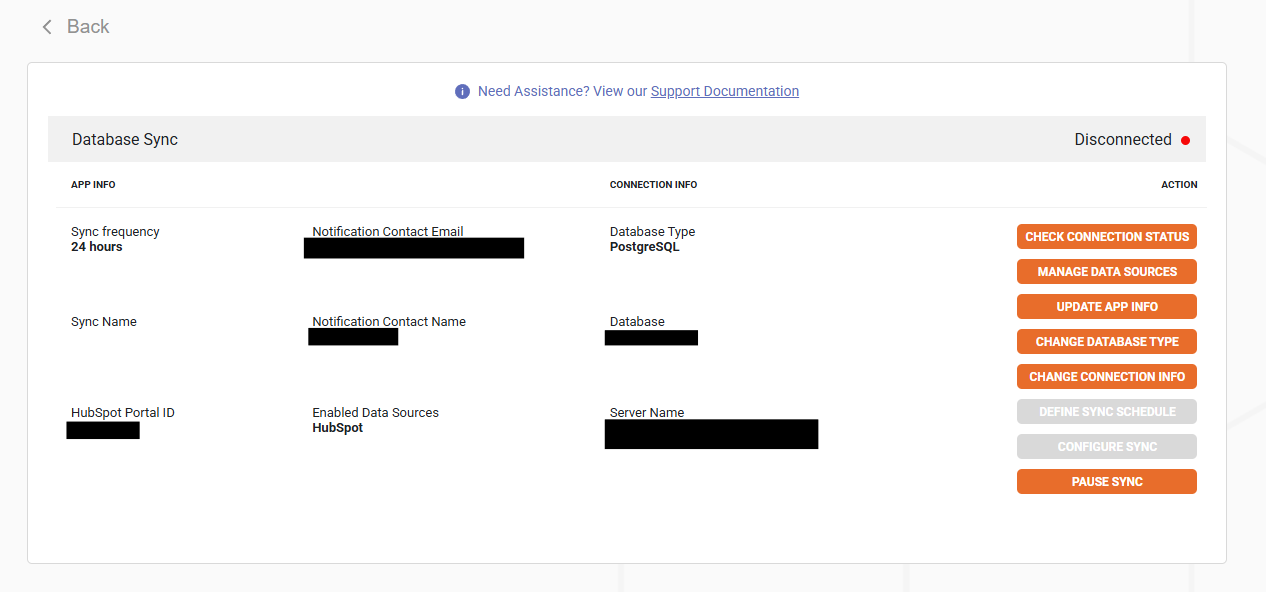
Task: Click the Enabled Data Sources label
Action: [376, 413]
